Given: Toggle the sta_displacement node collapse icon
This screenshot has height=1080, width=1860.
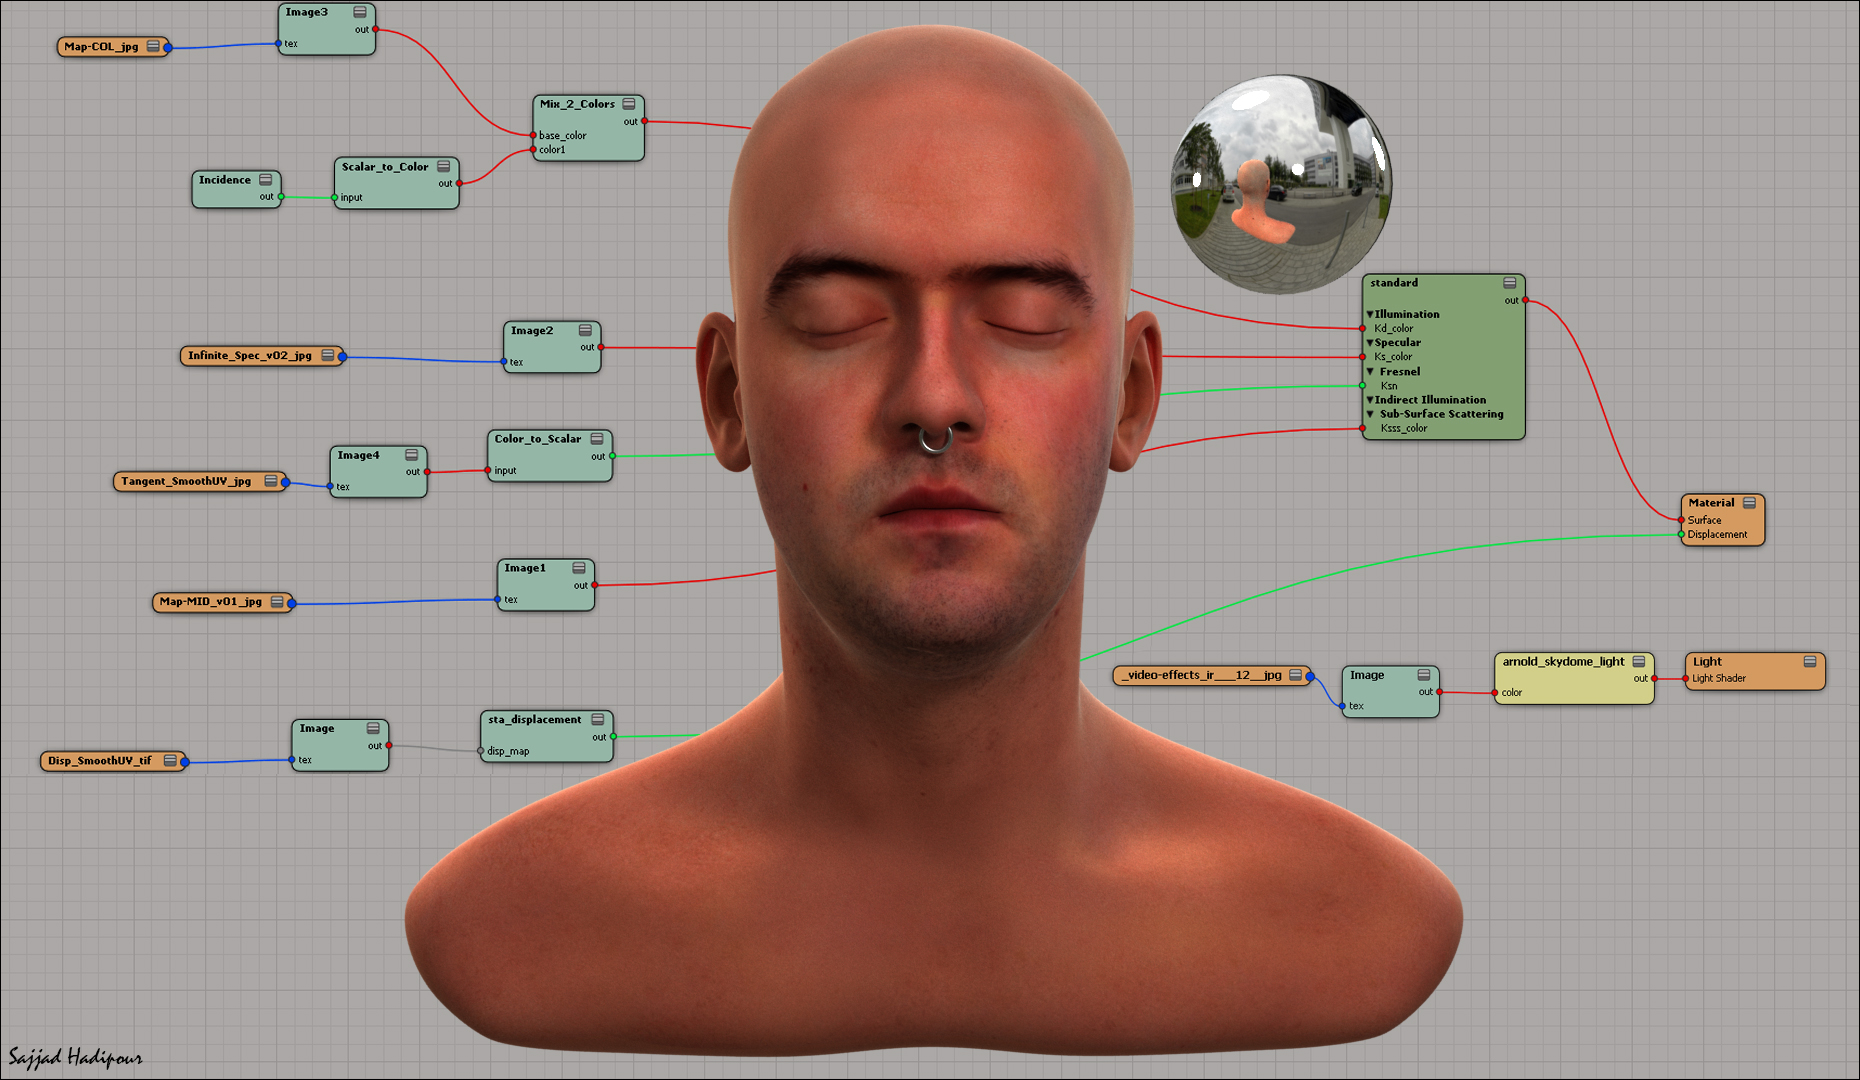Looking at the screenshot, I should (x=598, y=720).
